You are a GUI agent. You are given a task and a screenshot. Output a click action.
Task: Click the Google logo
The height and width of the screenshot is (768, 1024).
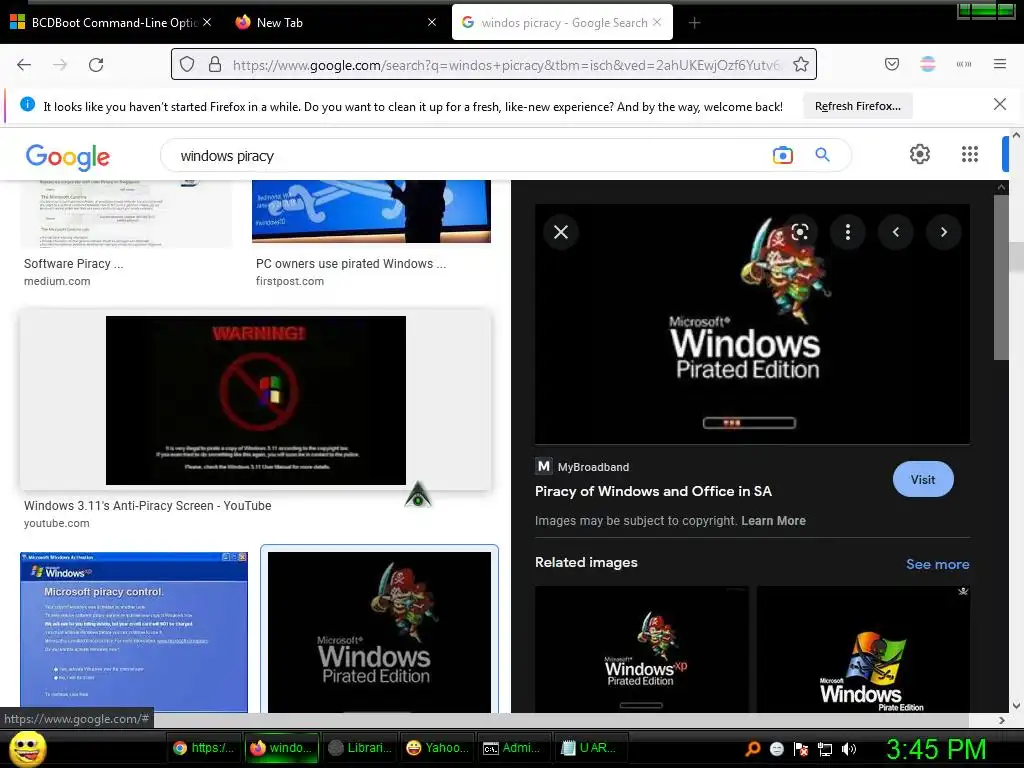click(68, 156)
